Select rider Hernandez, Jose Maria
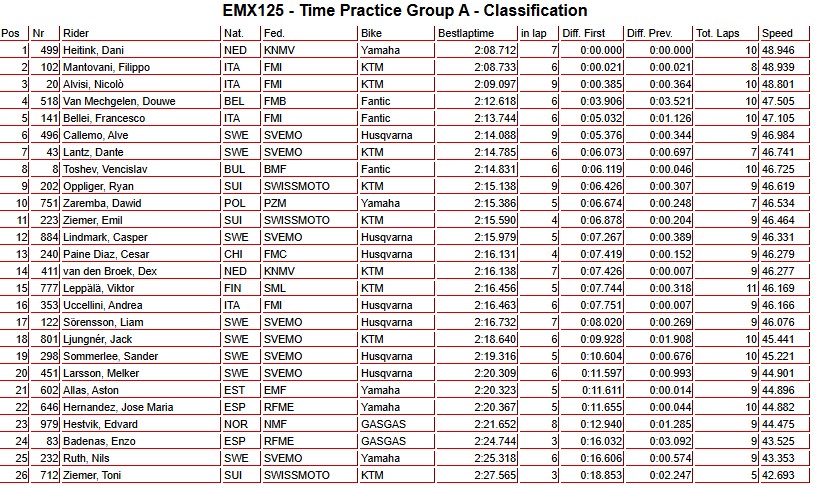Screen dimensions: 817x488 (115, 407)
